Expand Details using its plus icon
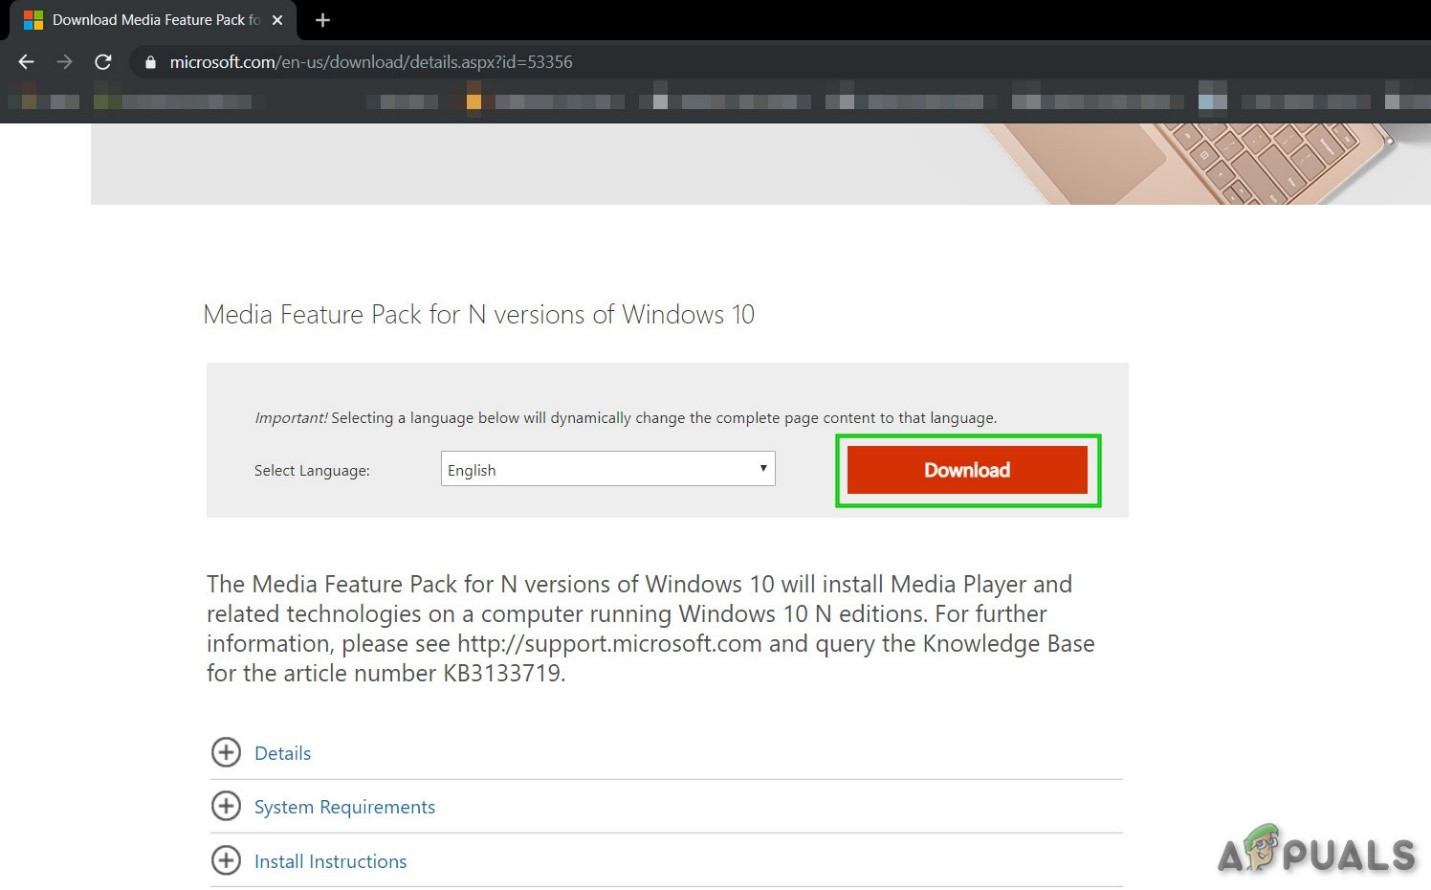The height and width of the screenshot is (890, 1431). (x=226, y=753)
